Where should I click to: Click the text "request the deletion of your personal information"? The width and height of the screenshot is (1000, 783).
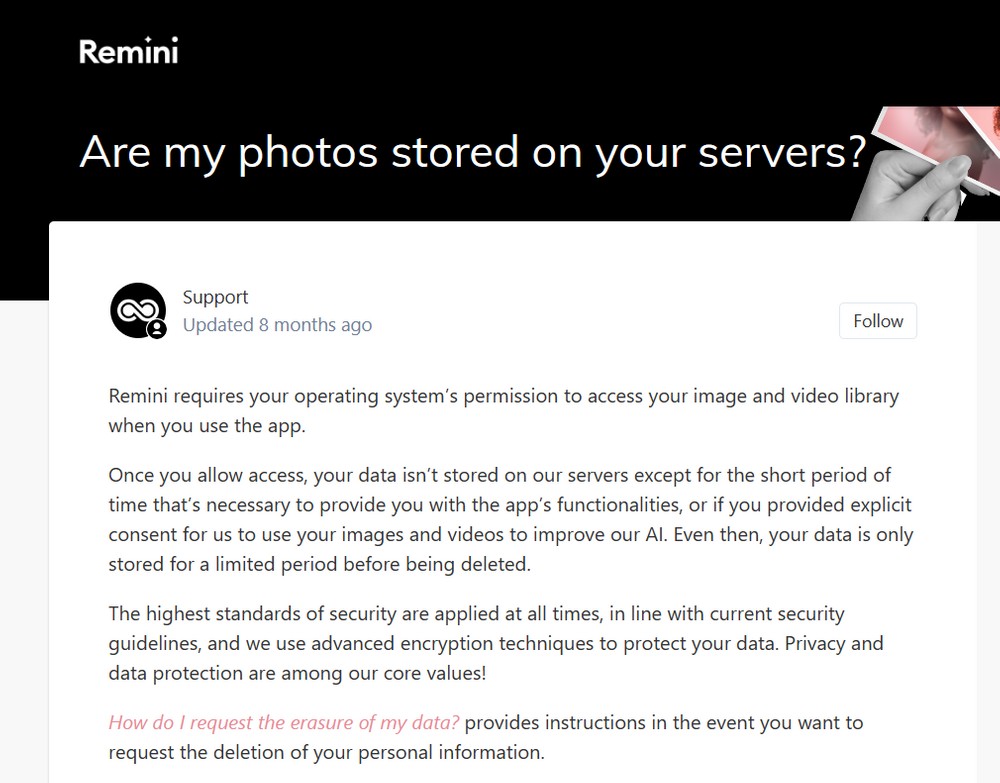pos(326,752)
